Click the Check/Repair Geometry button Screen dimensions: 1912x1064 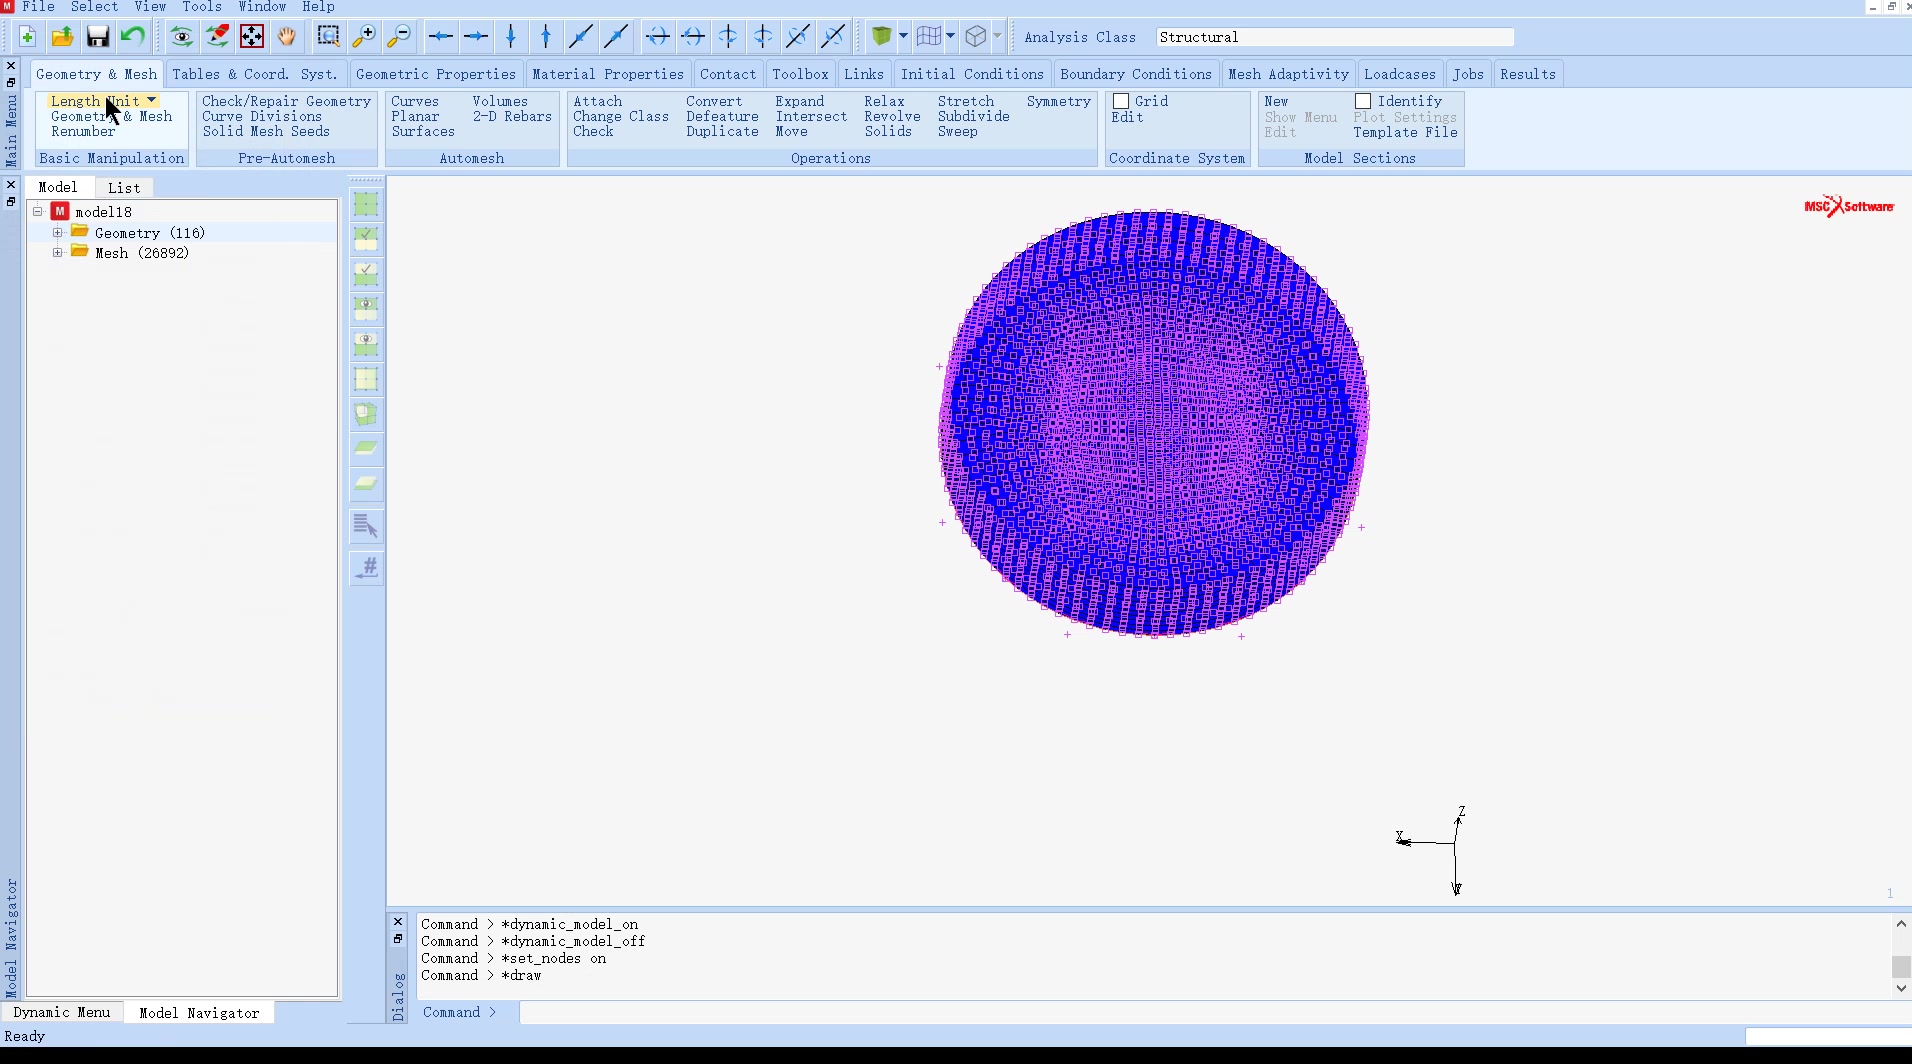(286, 101)
